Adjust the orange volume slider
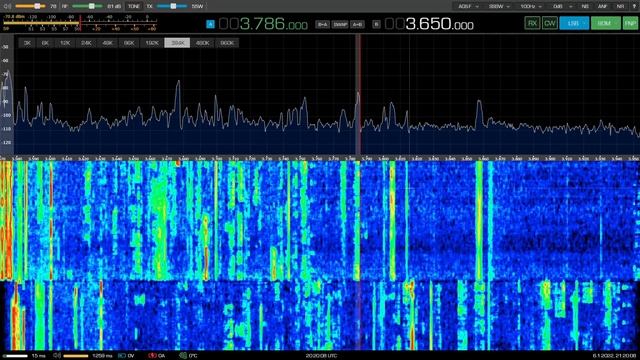 [x=31, y=6]
